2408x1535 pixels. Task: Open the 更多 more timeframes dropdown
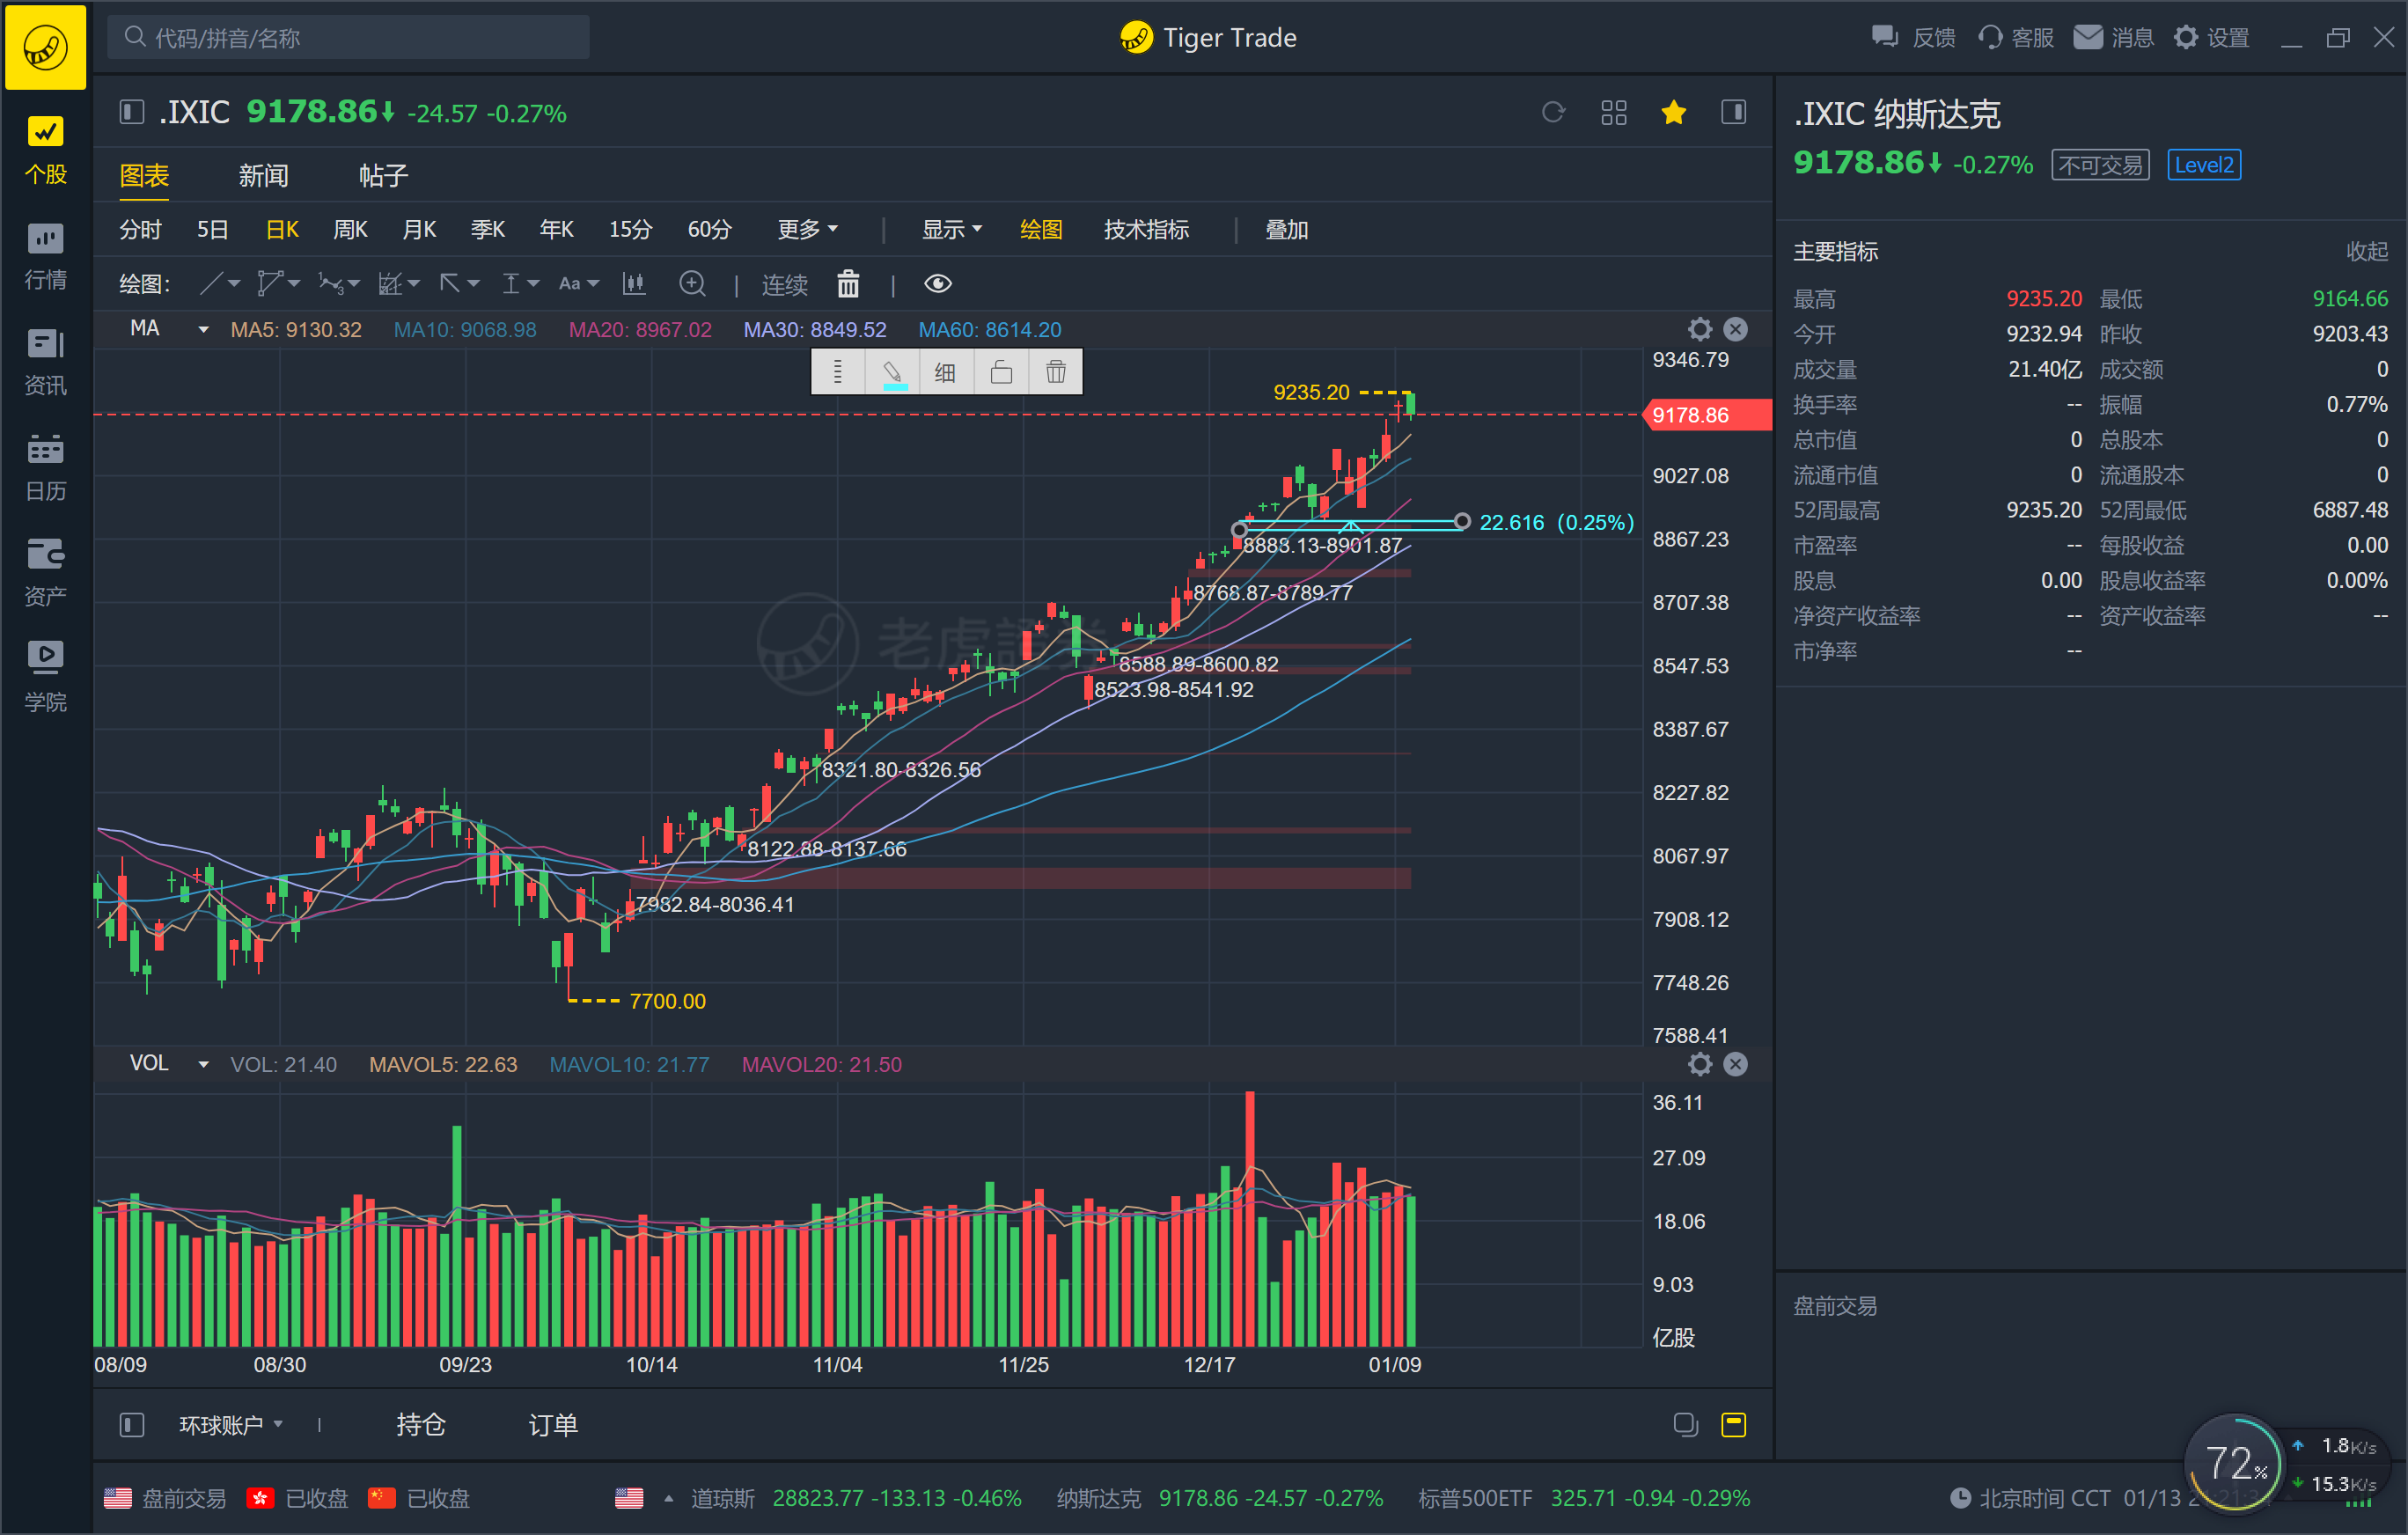[807, 229]
